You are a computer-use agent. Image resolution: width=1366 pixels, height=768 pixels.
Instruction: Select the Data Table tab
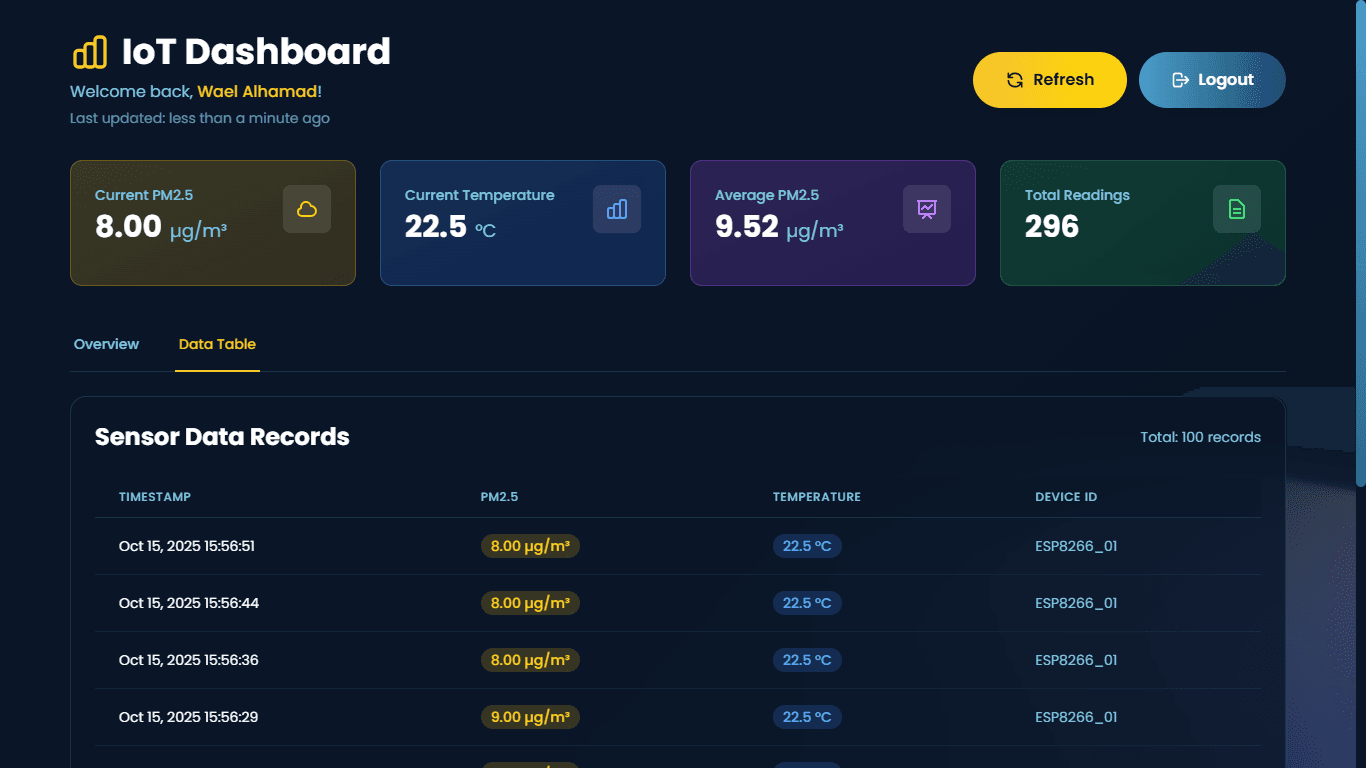[217, 344]
